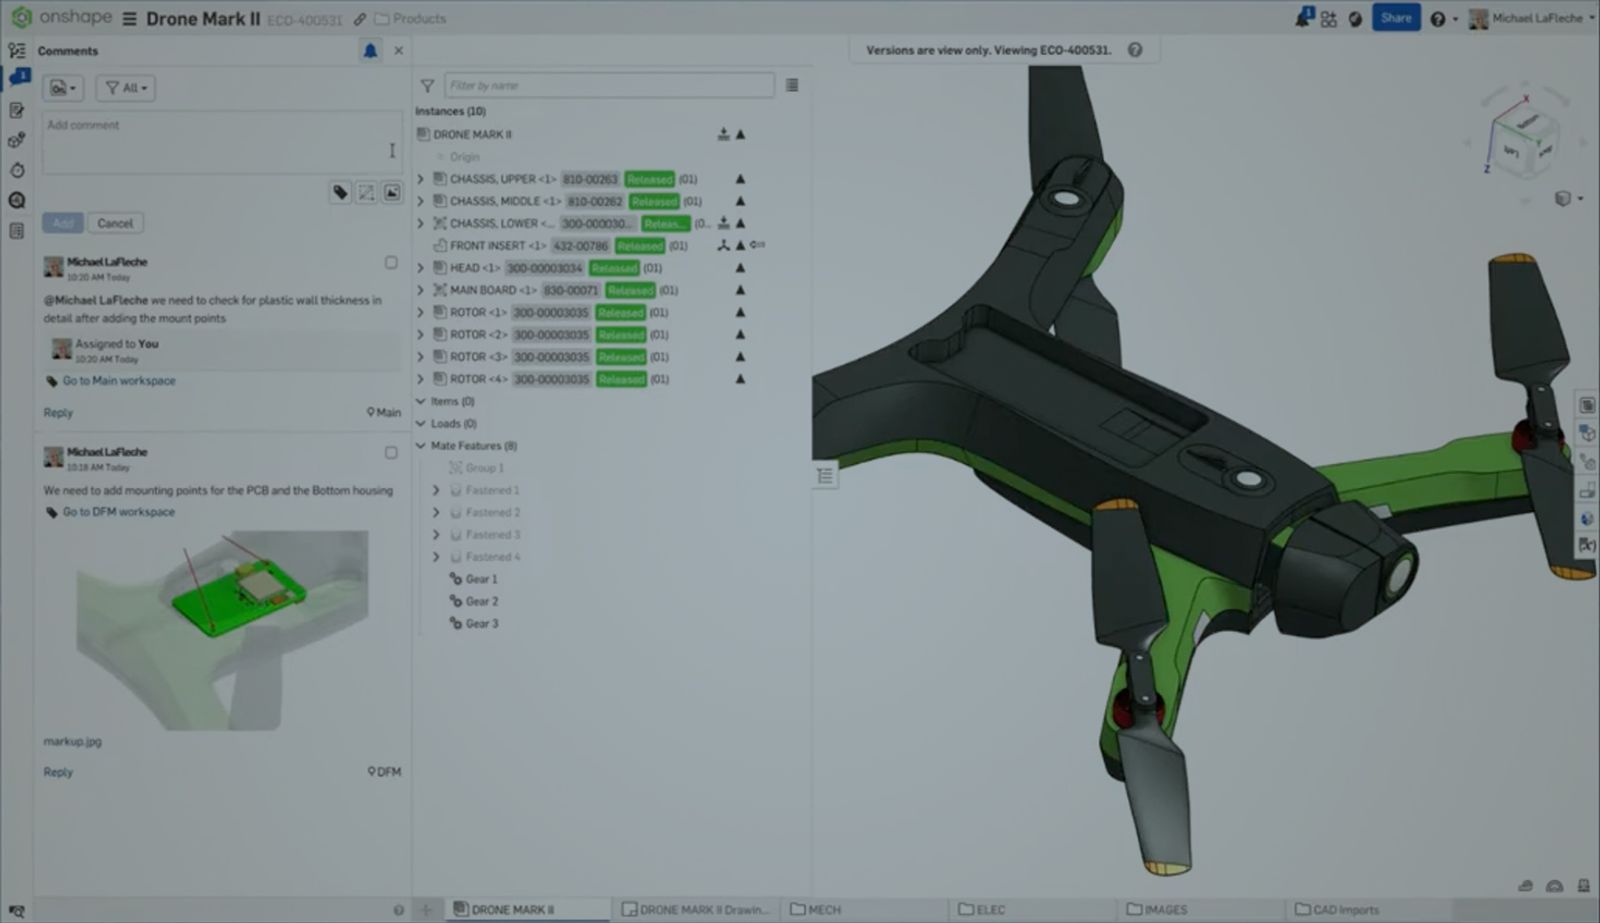The height and width of the screenshot is (923, 1600).
Task: Open the filter icon above the instances list
Action: coord(427,85)
